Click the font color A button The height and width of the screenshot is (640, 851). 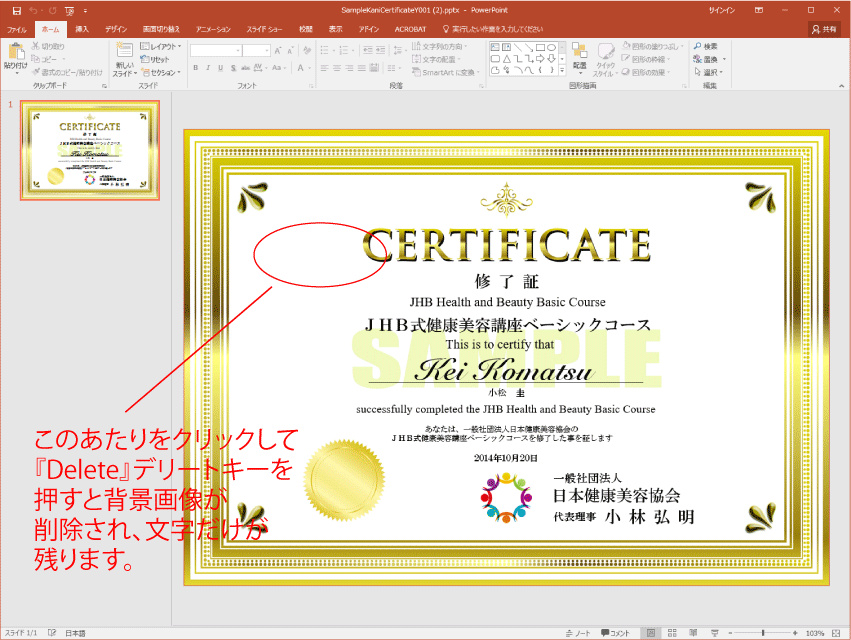tap(301, 68)
